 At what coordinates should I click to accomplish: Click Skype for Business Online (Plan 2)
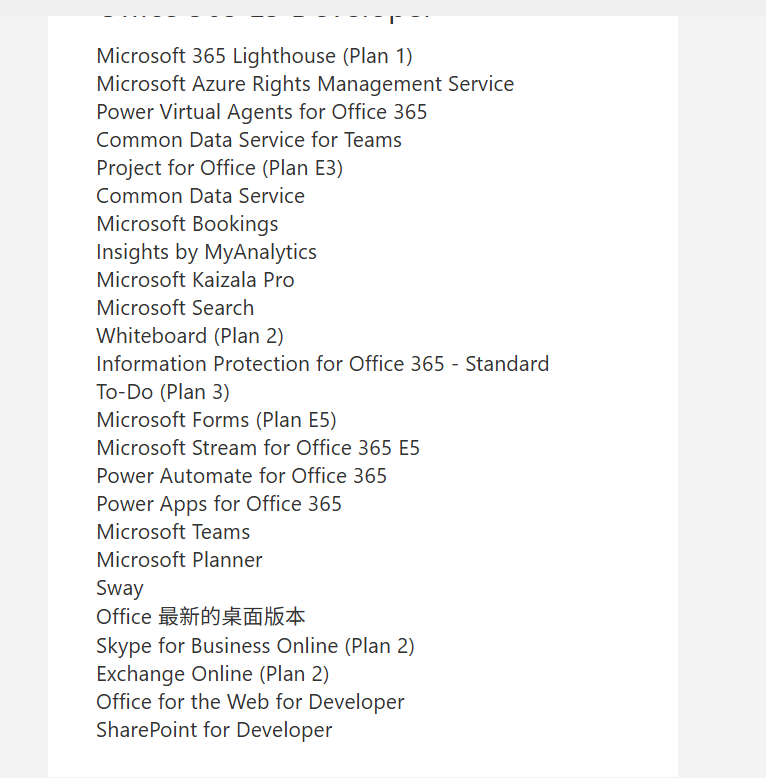tap(255, 646)
